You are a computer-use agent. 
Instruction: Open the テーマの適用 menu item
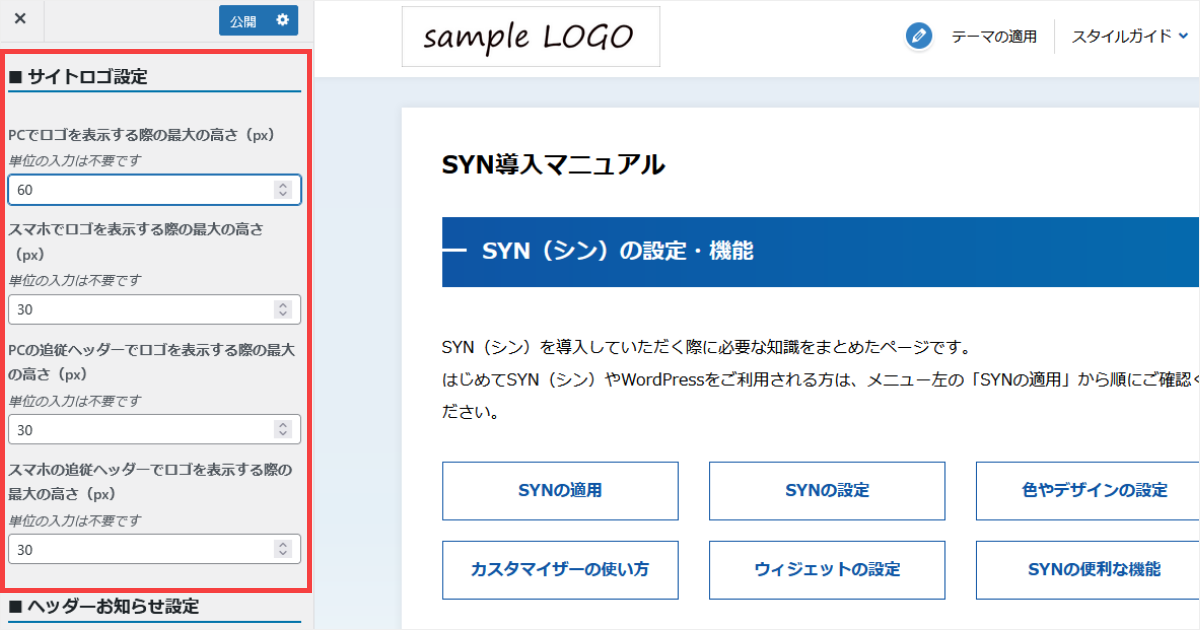[x=993, y=37]
